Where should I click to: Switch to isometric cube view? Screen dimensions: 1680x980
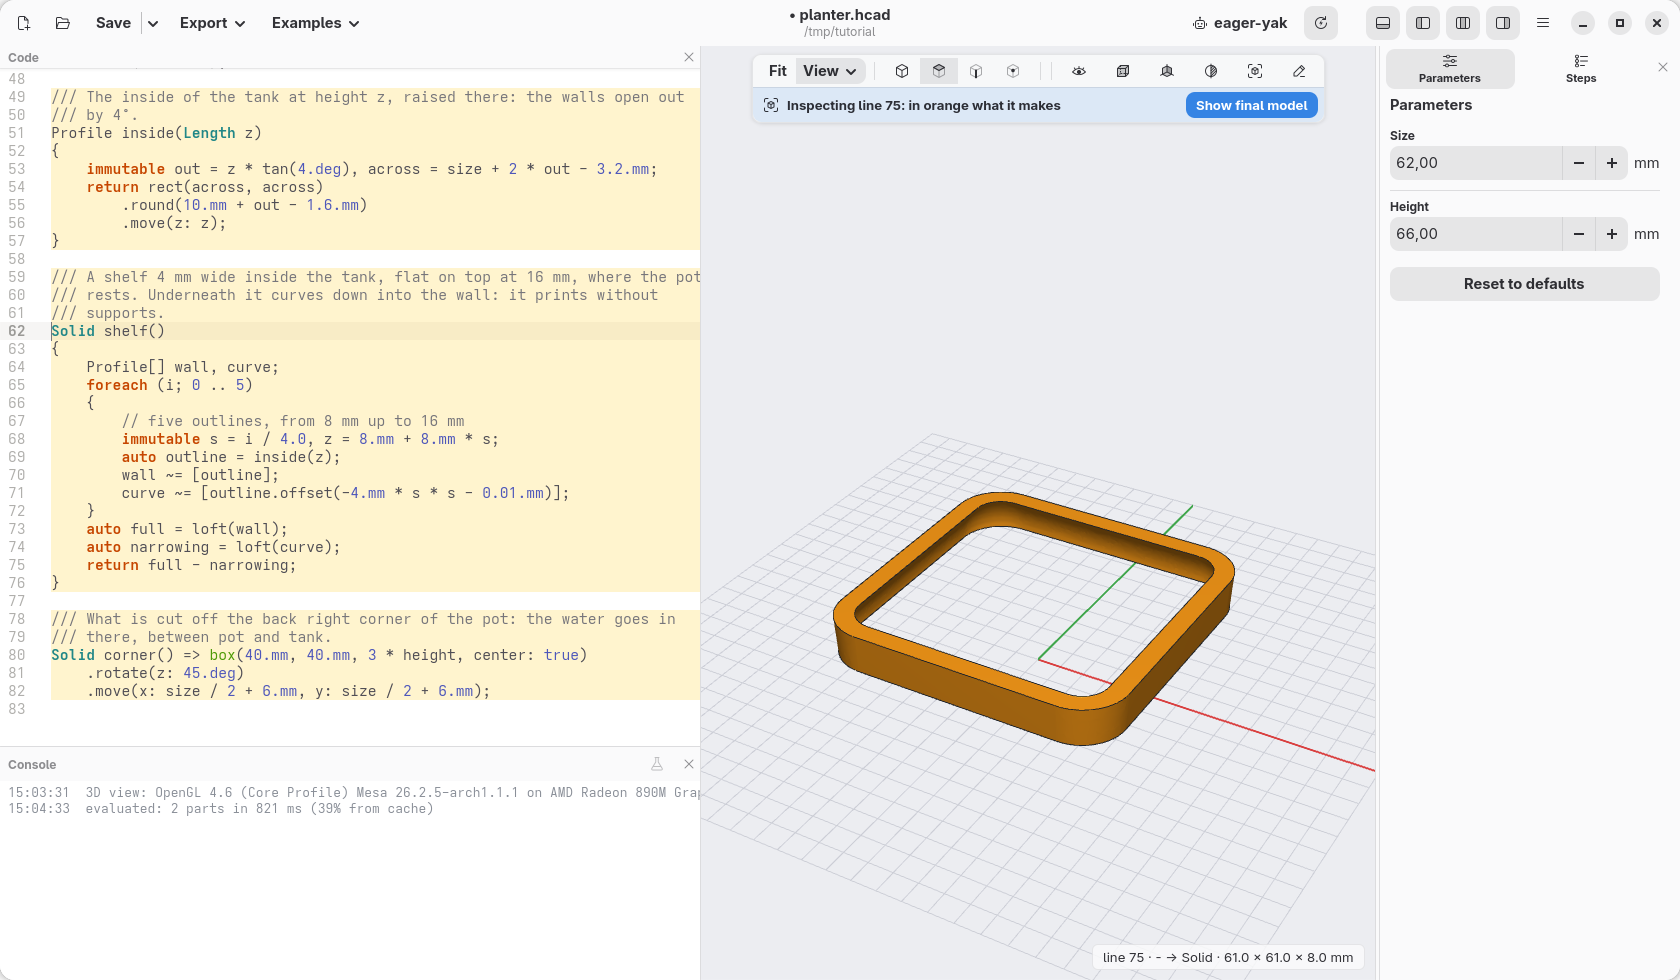tap(902, 71)
